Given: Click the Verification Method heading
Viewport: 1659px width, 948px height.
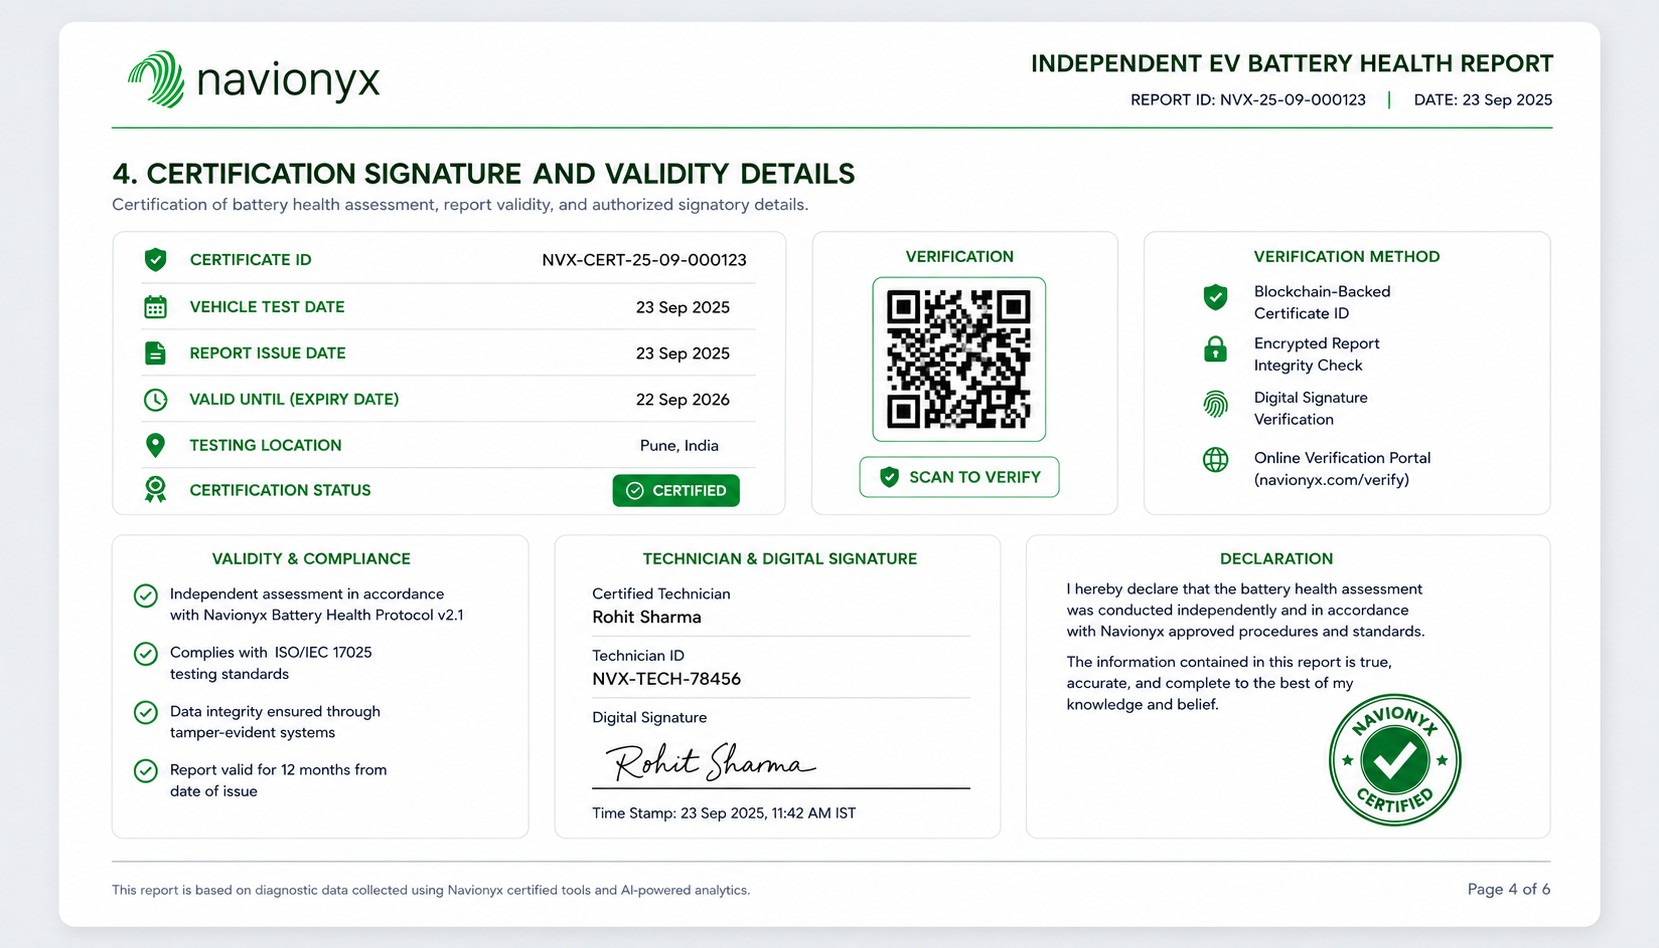Looking at the screenshot, I should [1347, 257].
